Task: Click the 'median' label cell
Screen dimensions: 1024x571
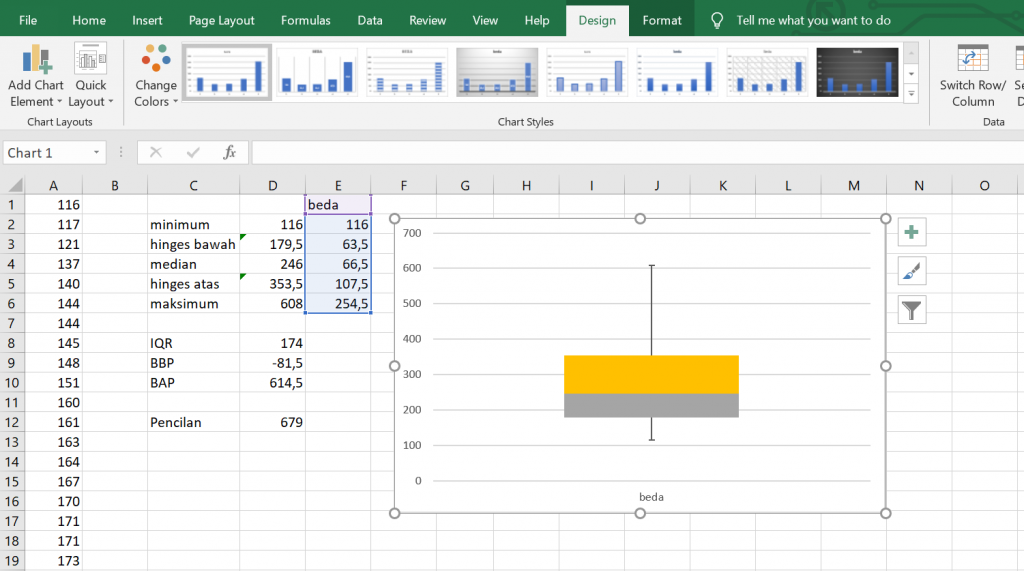Action: point(193,264)
